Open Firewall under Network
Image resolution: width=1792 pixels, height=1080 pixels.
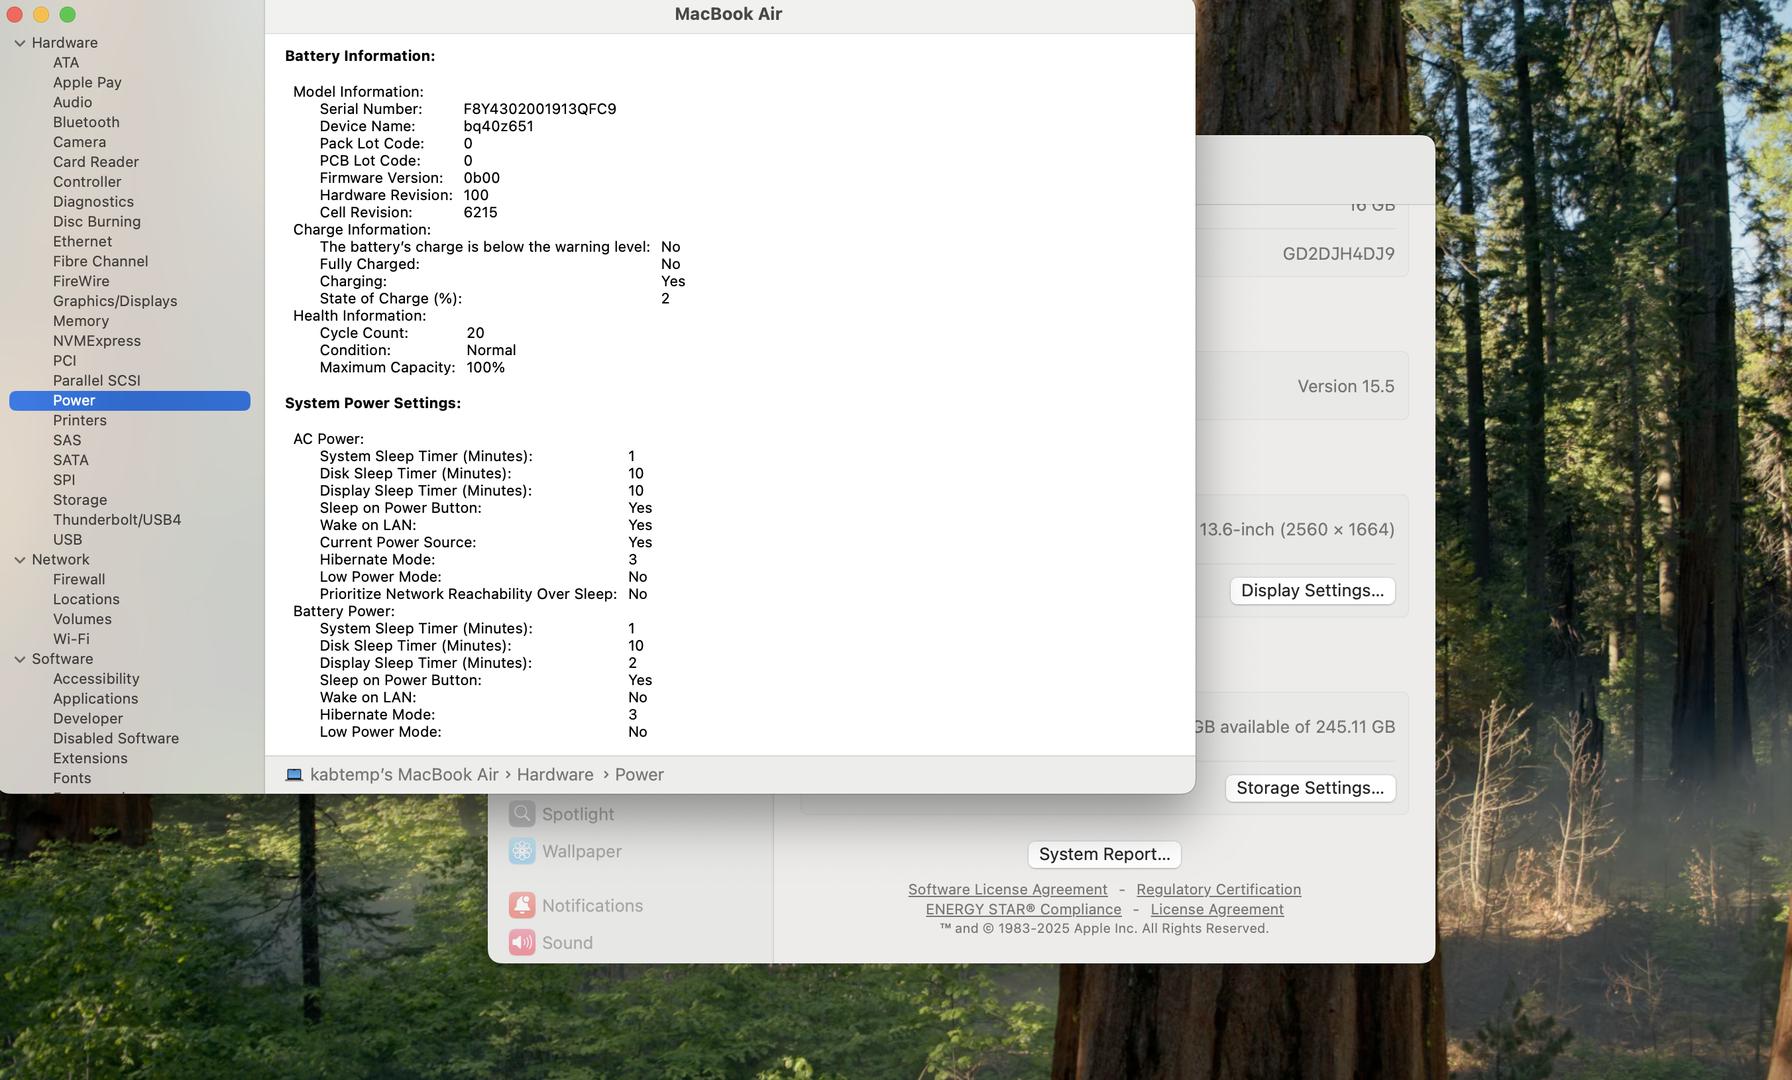click(79, 579)
